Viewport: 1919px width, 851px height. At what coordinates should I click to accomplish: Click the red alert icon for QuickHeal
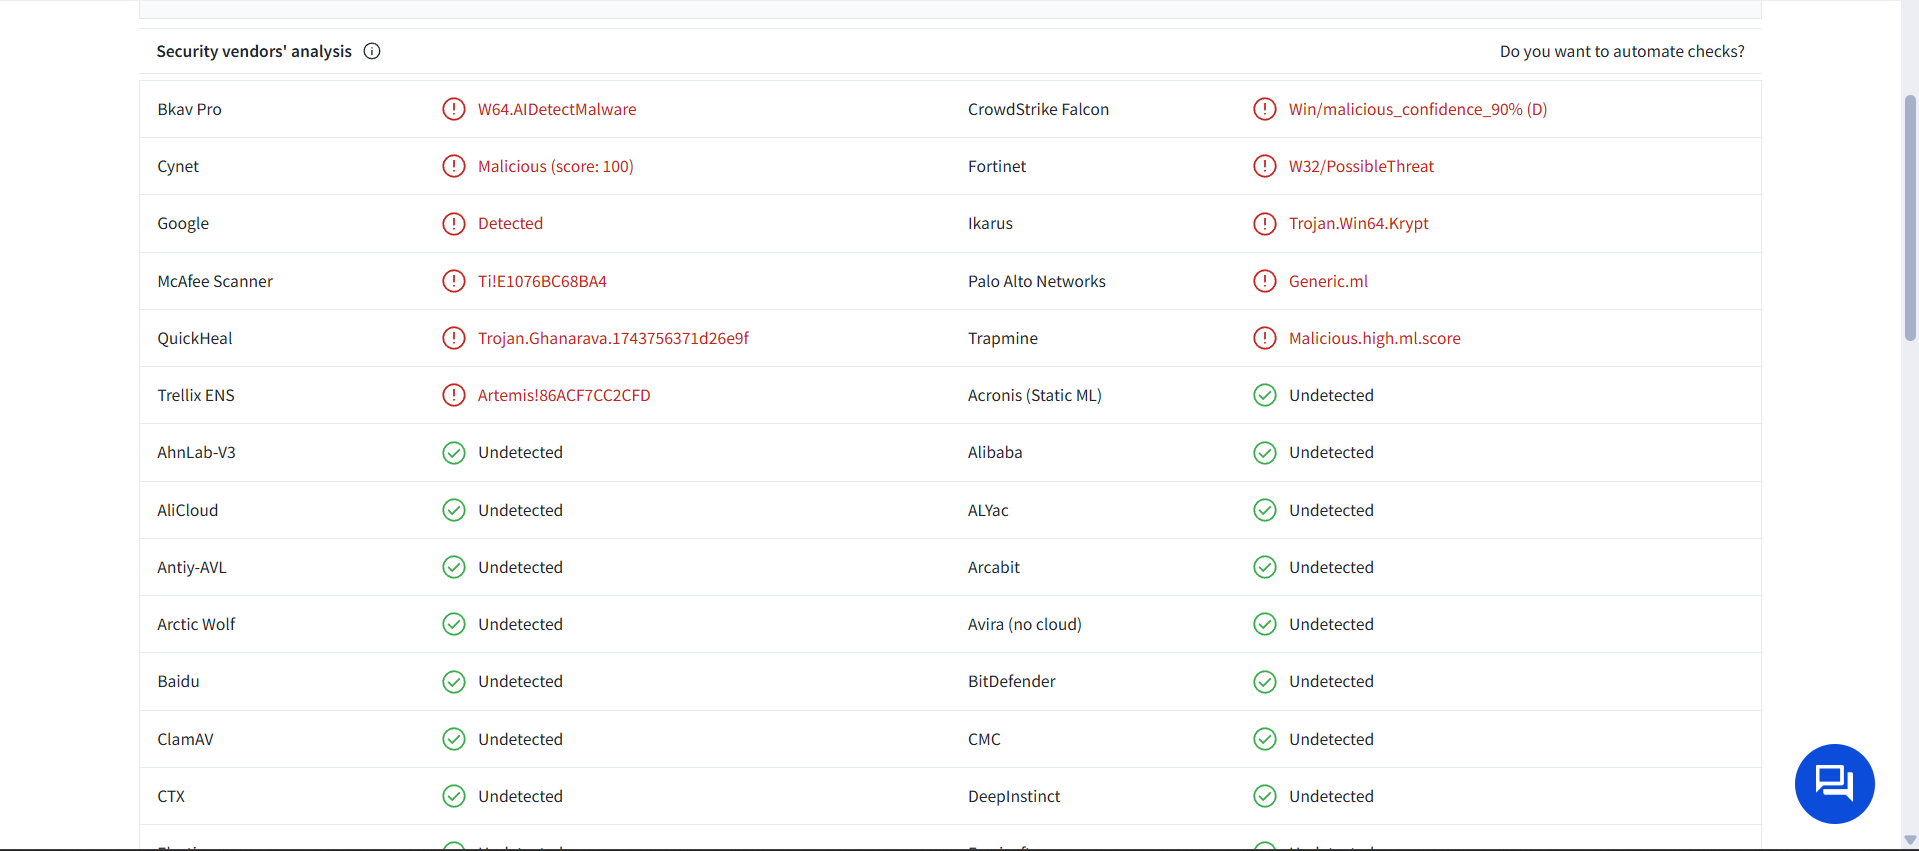coord(454,338)
